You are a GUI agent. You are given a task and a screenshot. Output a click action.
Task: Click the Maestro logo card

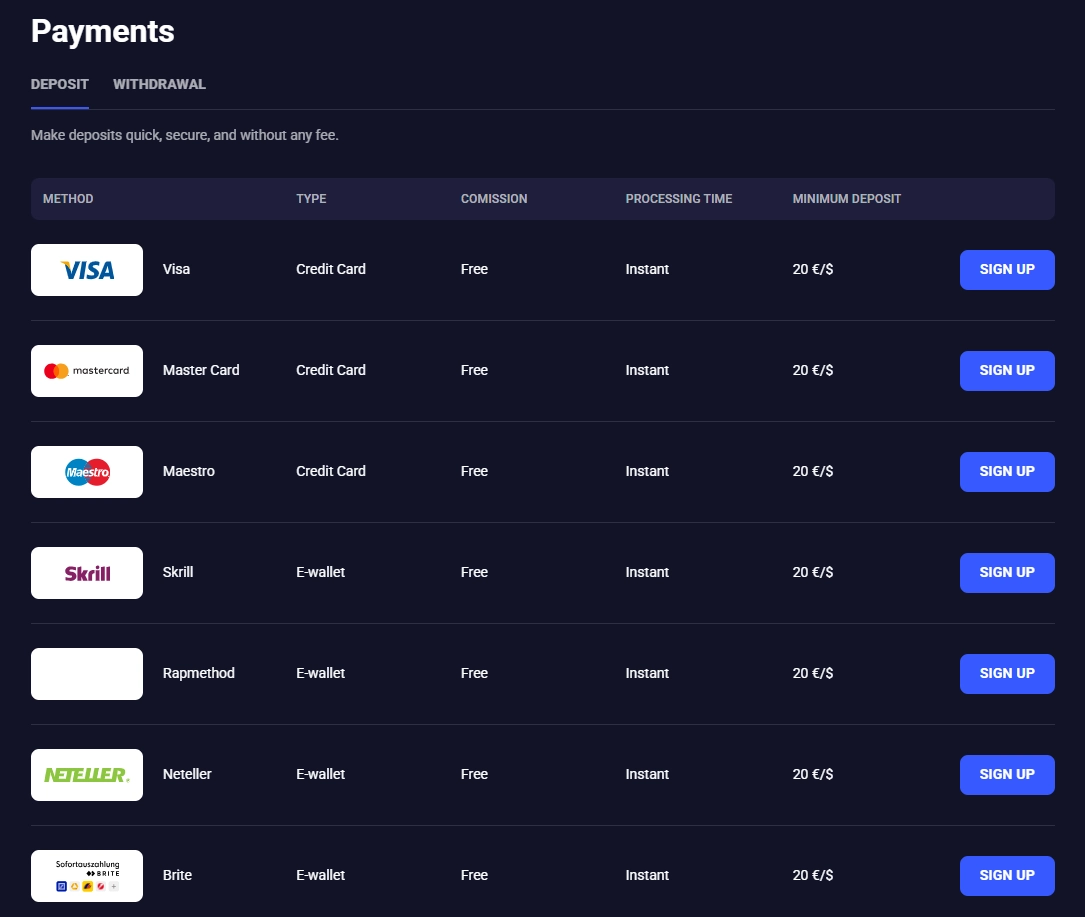pos(87,472)
